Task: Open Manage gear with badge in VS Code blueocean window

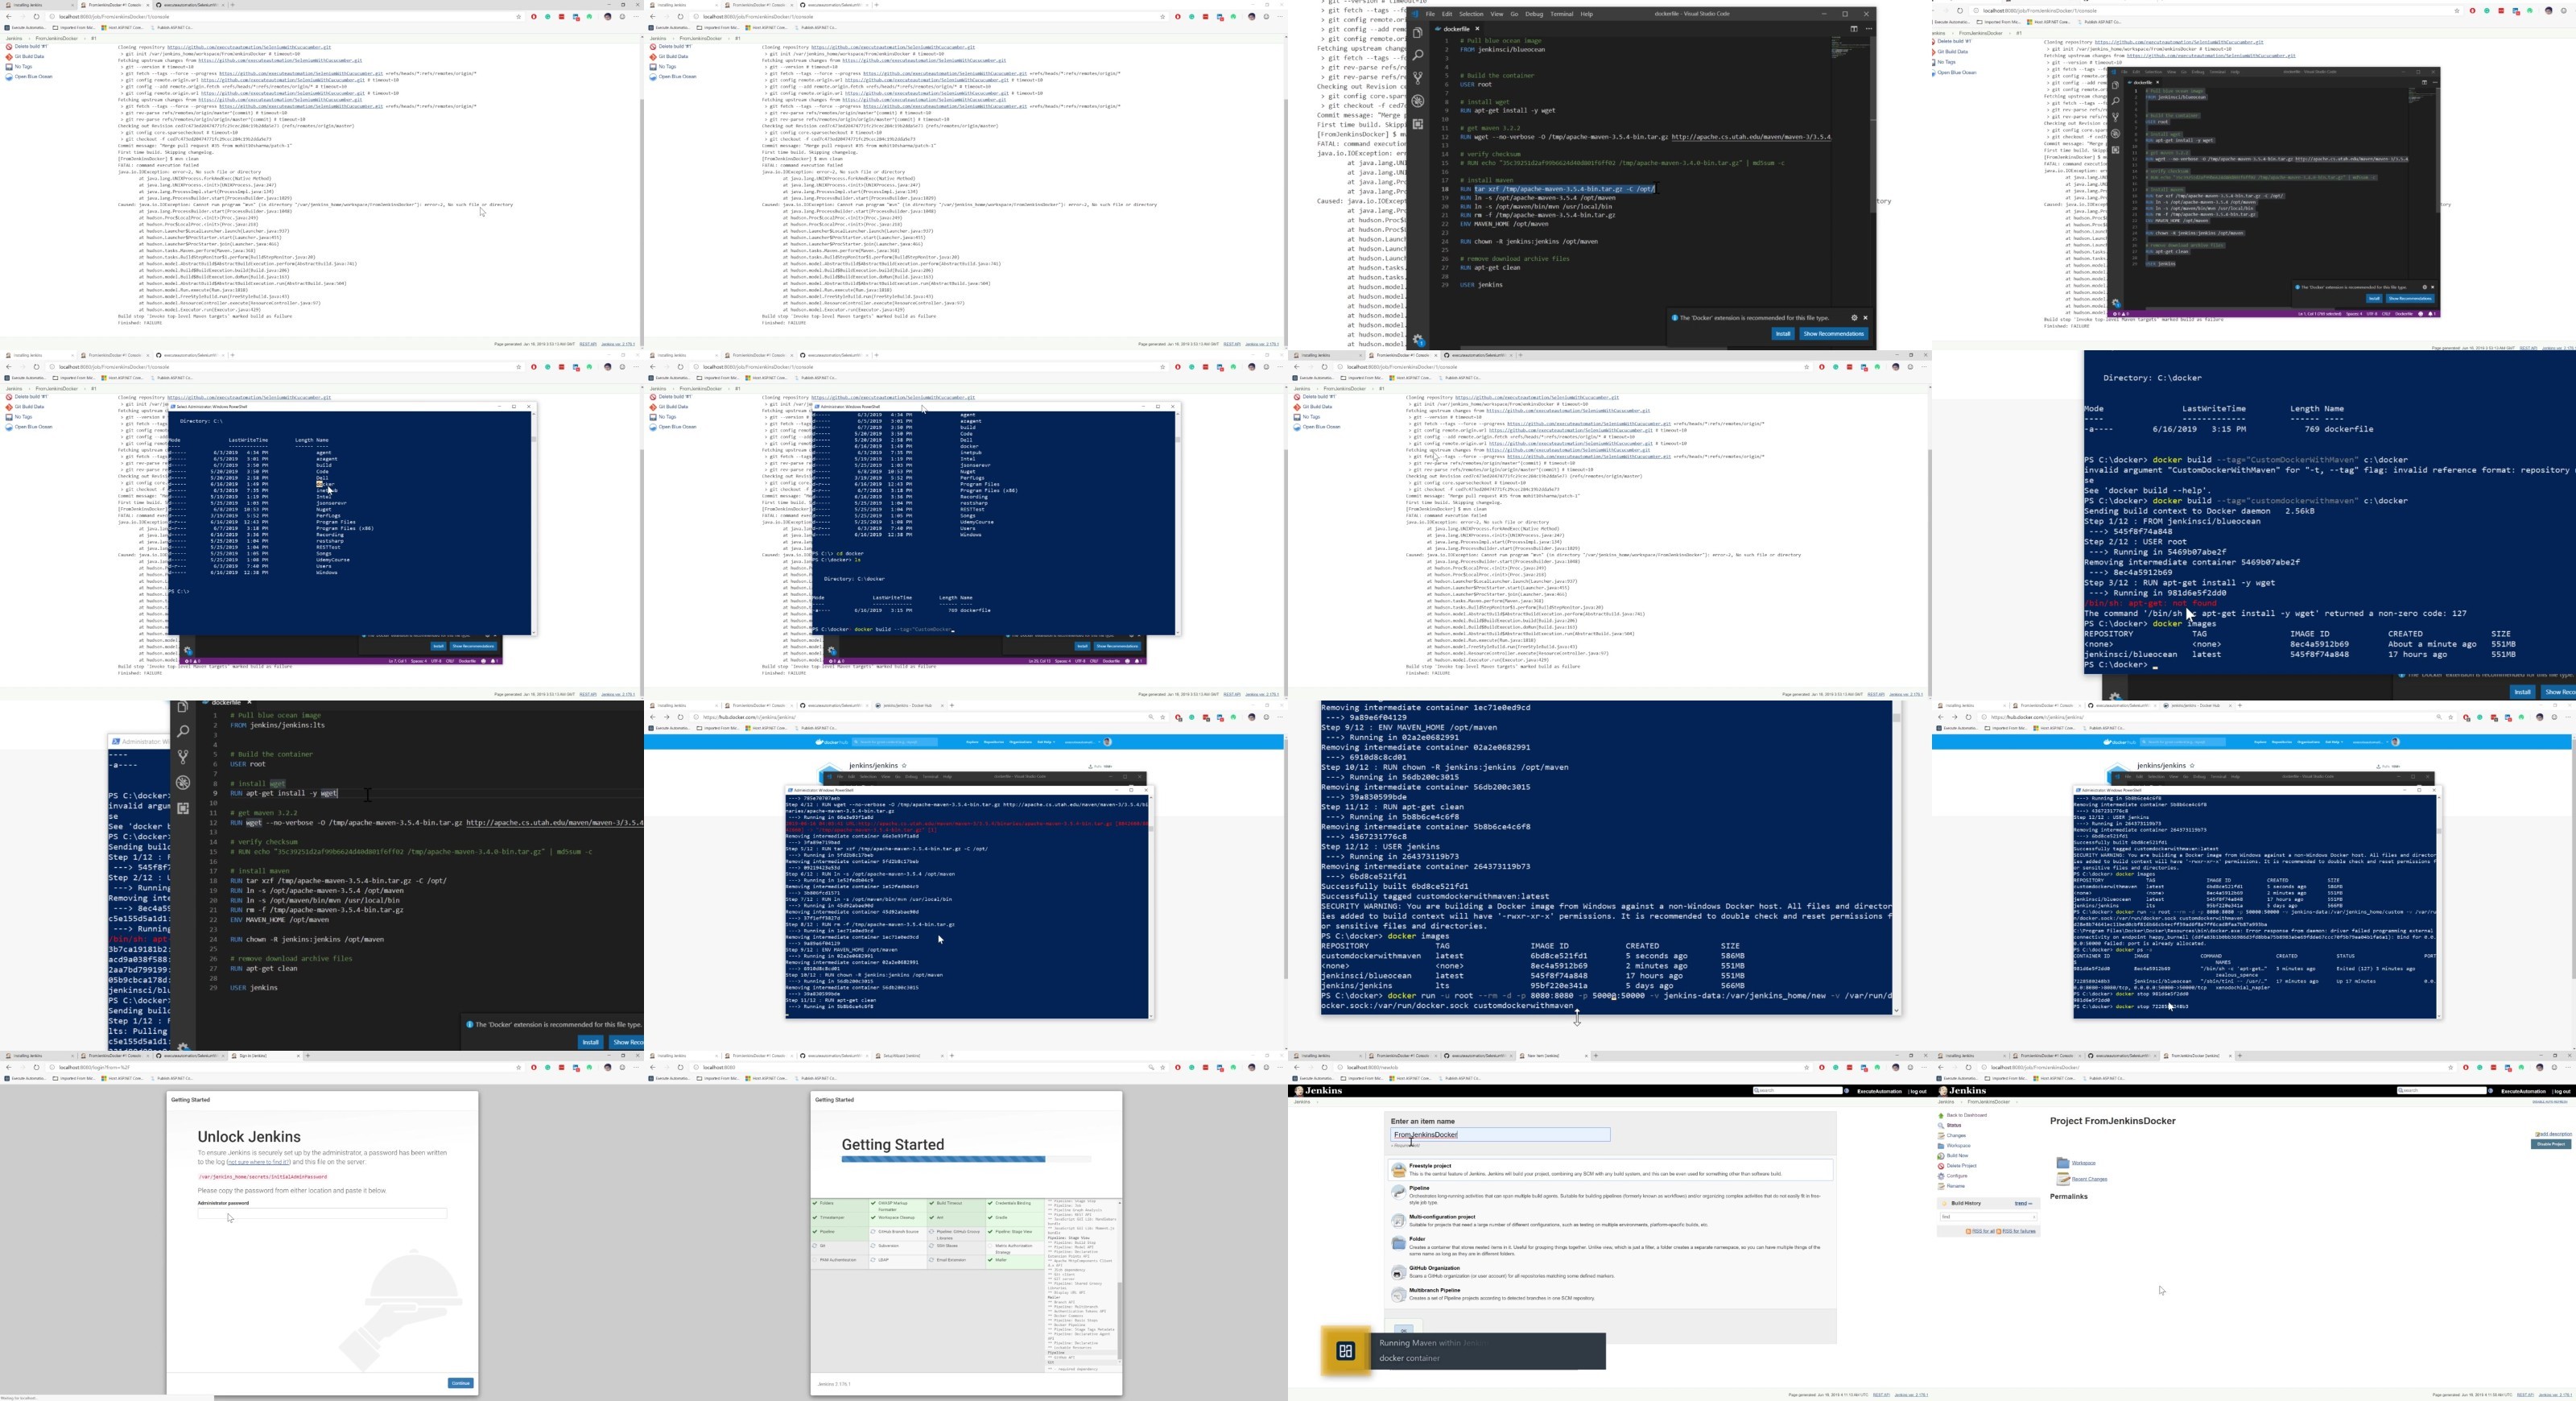Action: 1418,340
